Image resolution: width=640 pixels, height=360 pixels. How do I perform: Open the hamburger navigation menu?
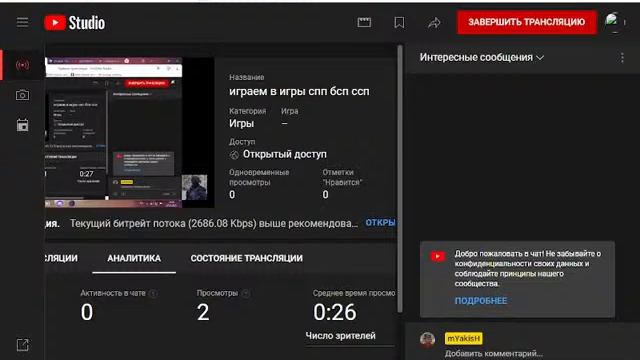(22, 22)
